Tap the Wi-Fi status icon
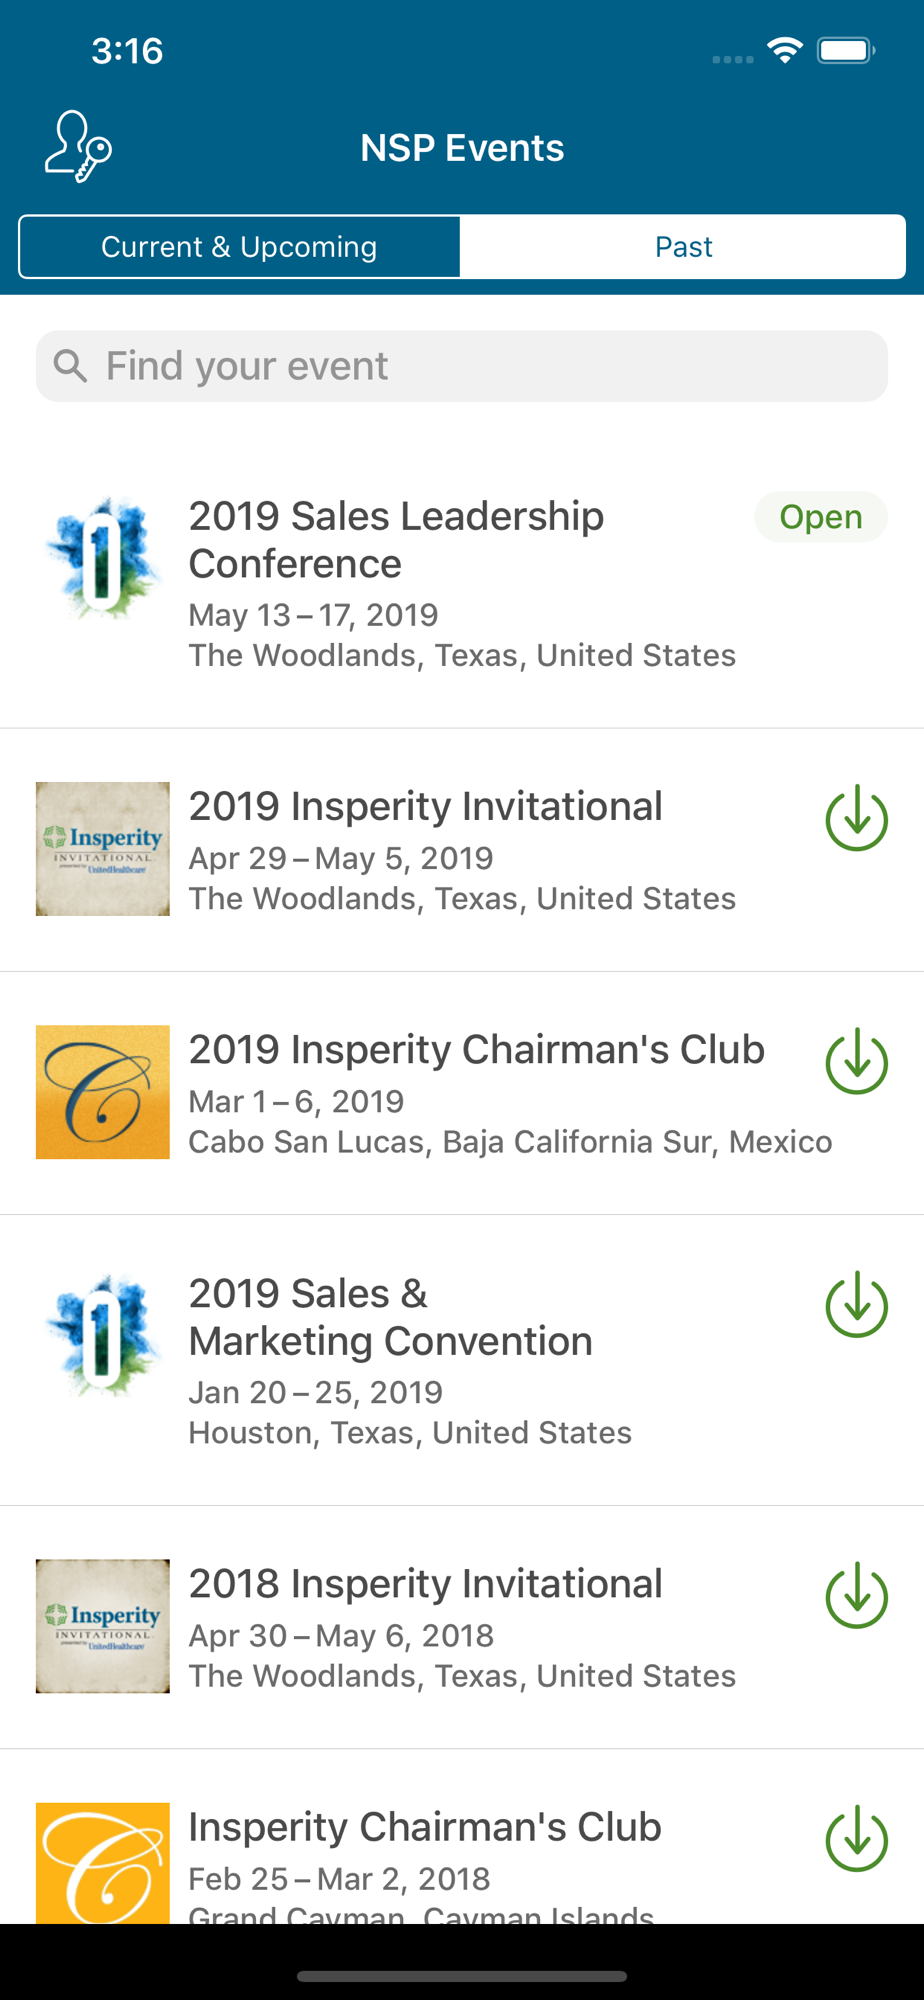924x2000 pixels. (785, 50)
